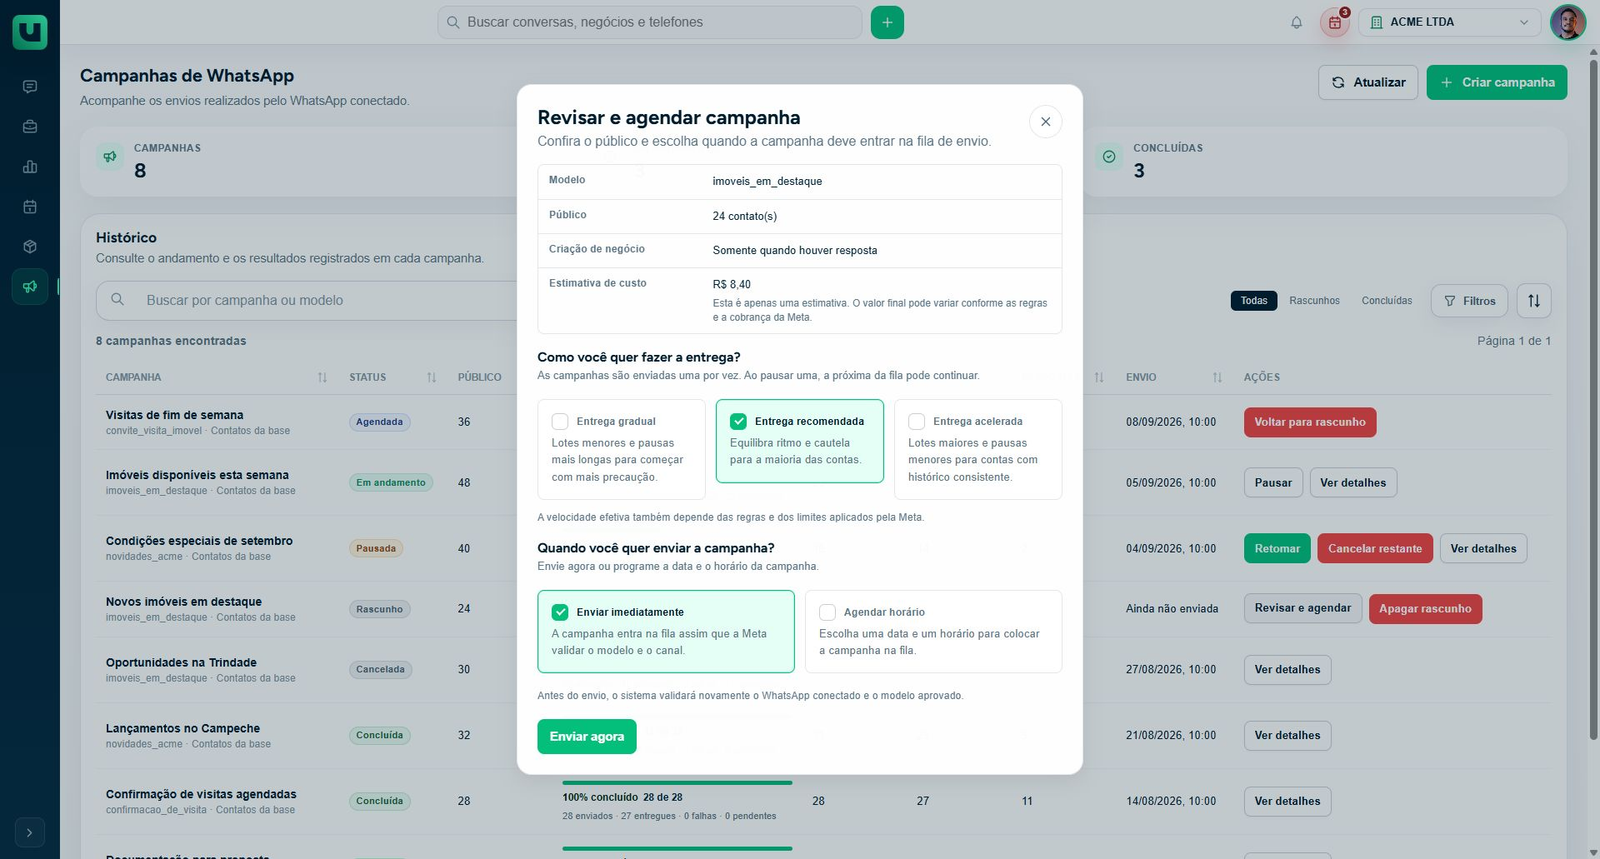
Task: Switch to the Concluídas tab
Action: point(1387,301)
